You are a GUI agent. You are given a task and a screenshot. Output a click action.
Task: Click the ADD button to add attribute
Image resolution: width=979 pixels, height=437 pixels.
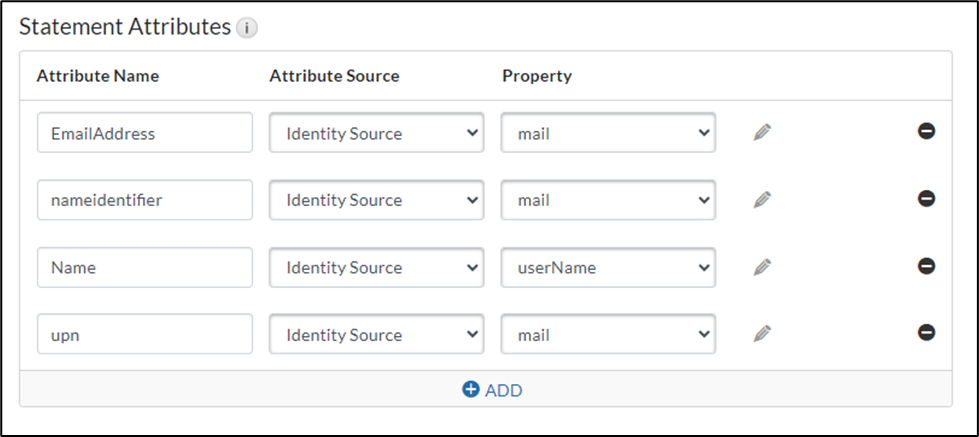click(x=492, y=390)
